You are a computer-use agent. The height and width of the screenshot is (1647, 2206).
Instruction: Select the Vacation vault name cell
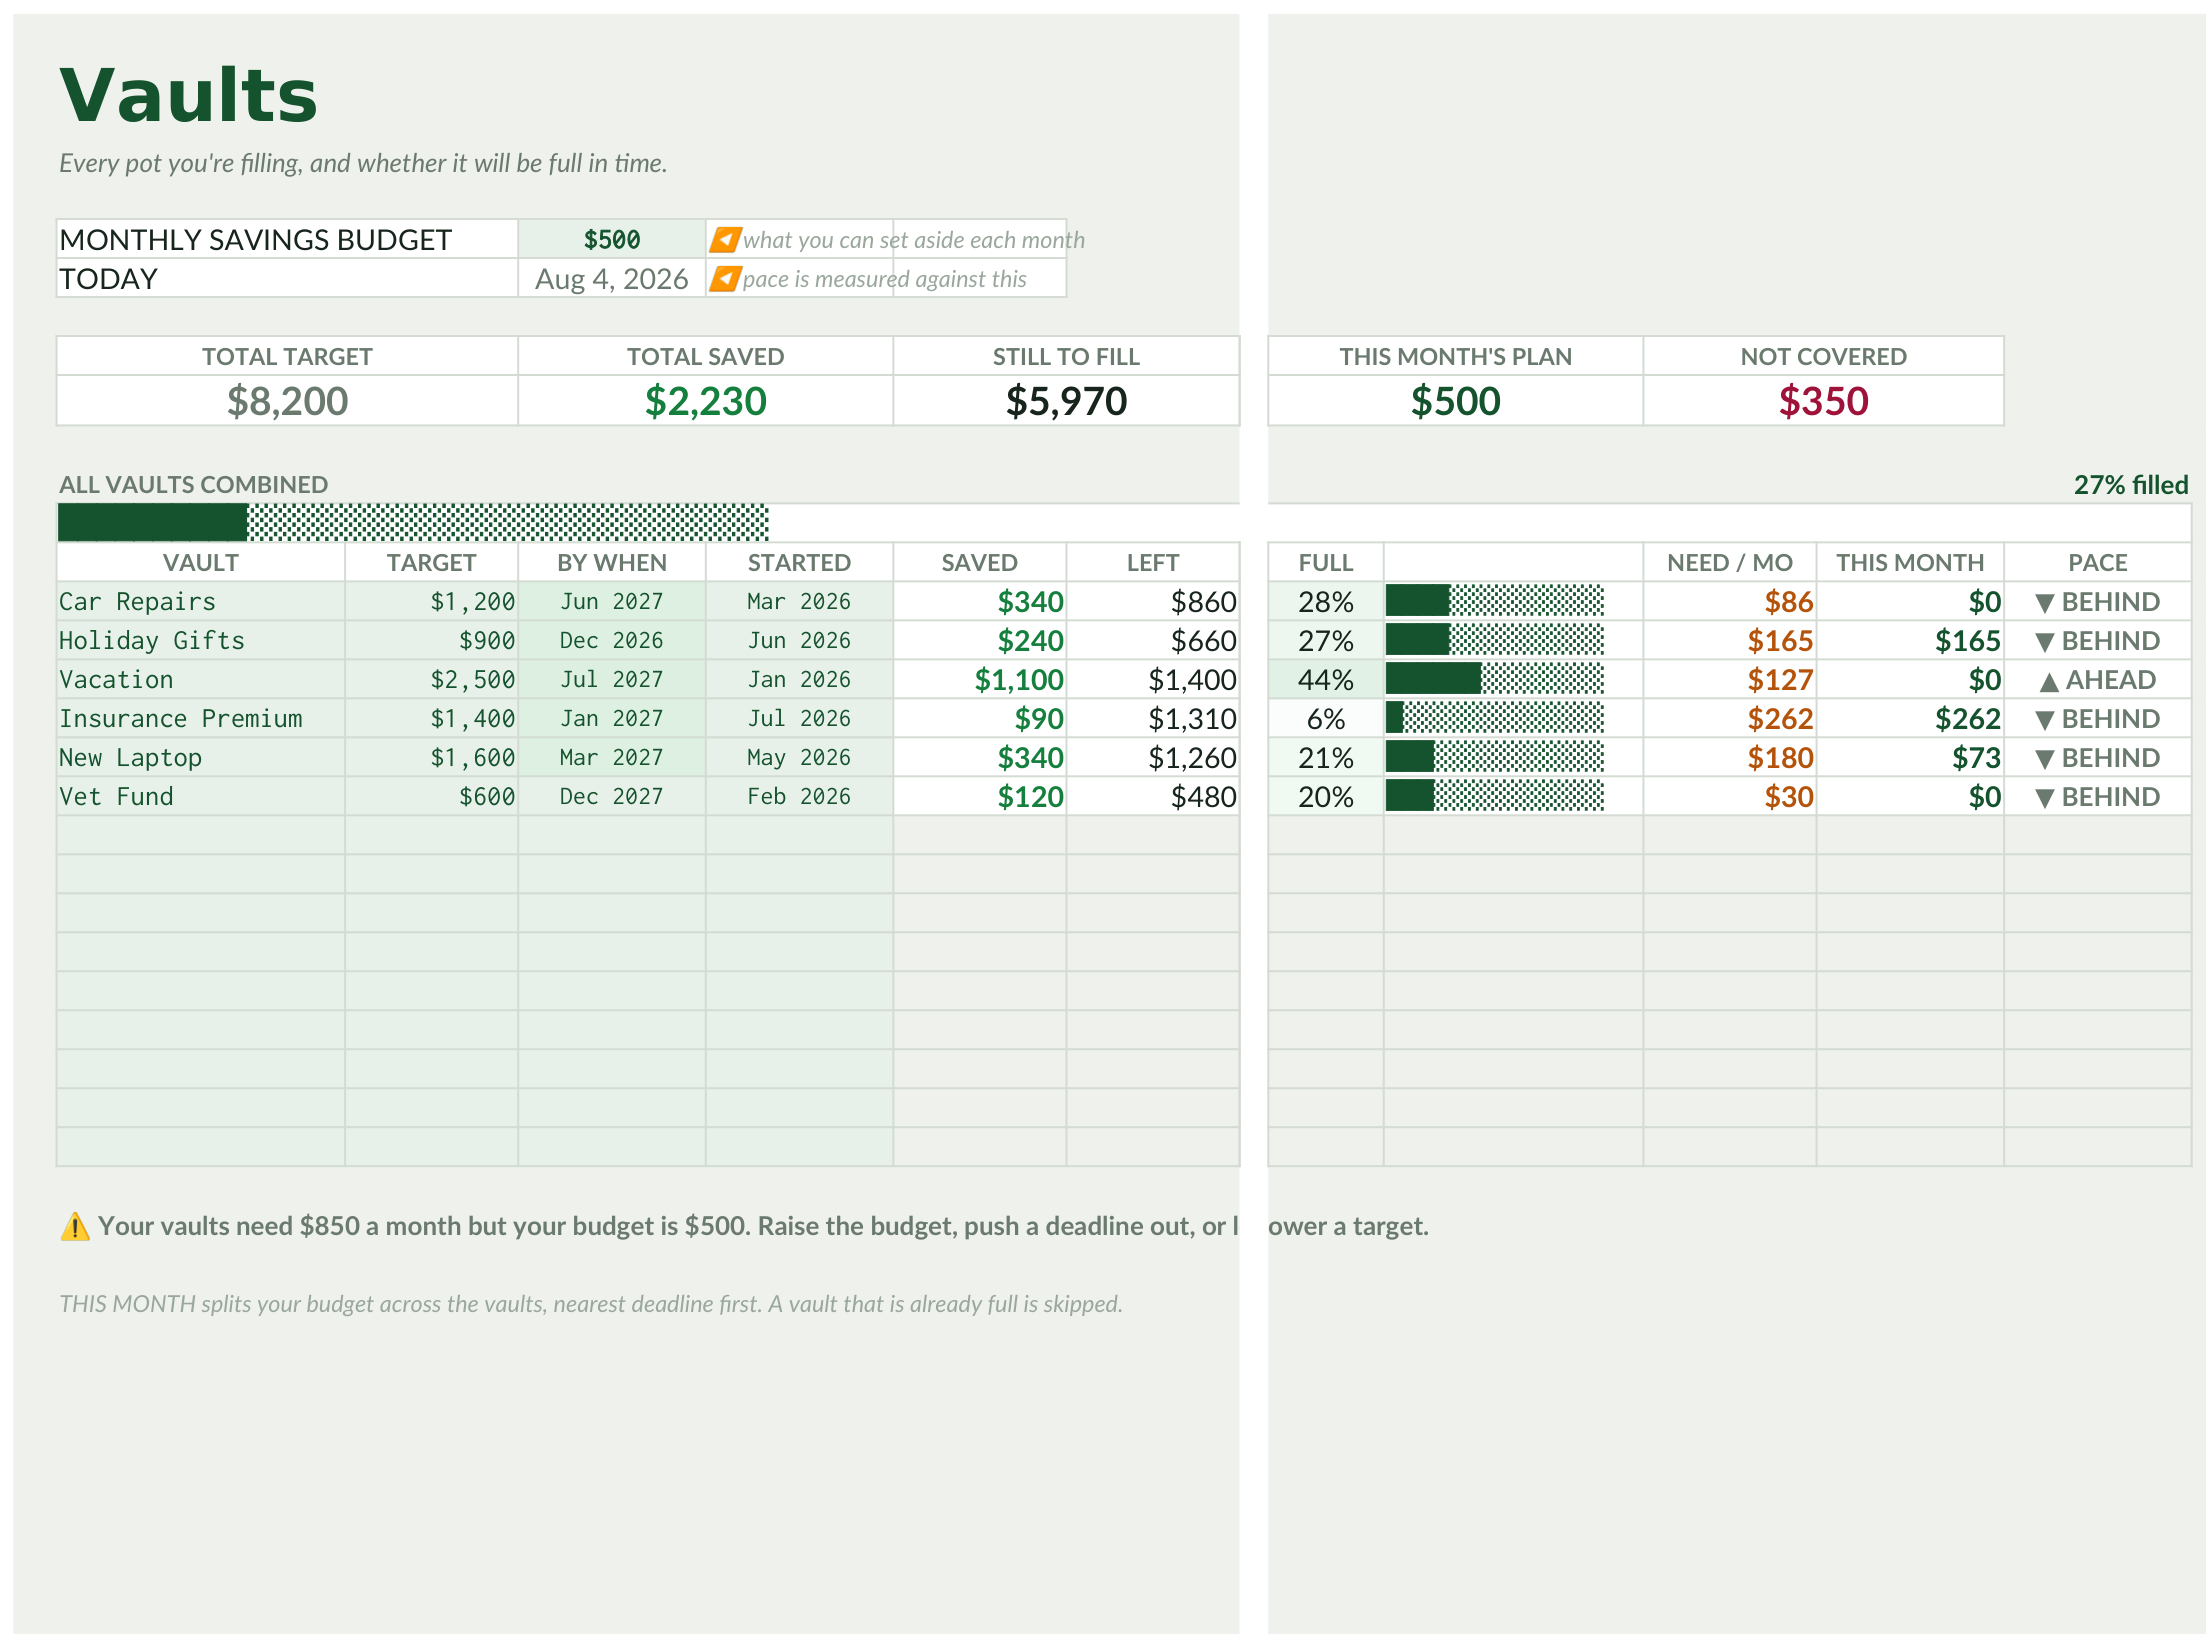pos(201,679)
